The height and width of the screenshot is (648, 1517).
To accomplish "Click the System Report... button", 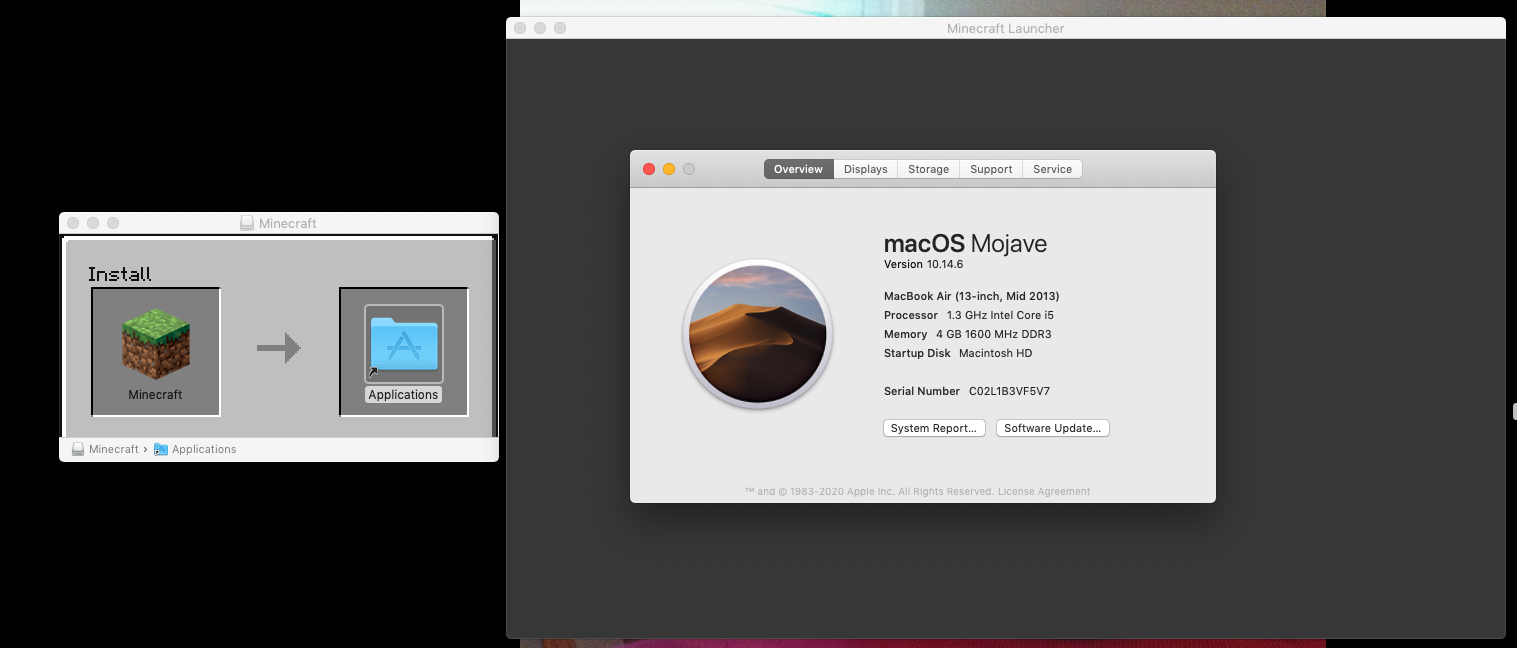I will [933, 428].
